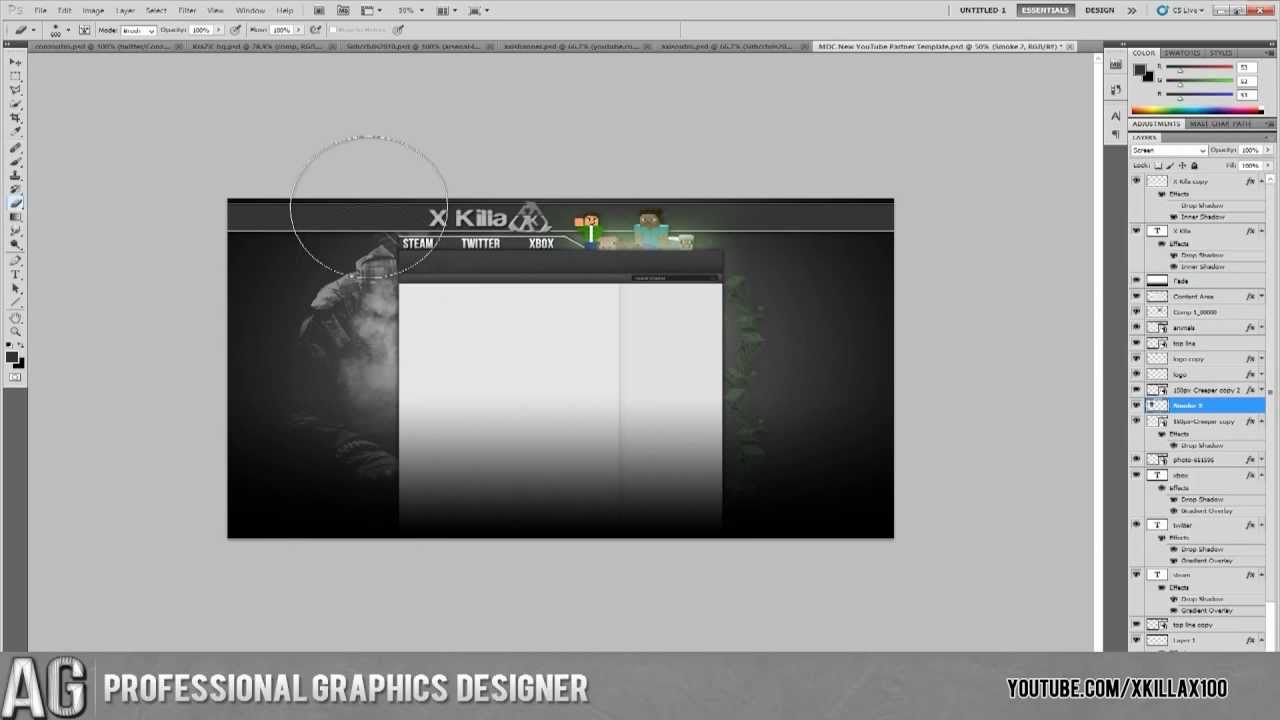Enable the Erase to History checkbox
This screenshot has width=1280, height=720.
pyautogui.click(x=334, y=30)
